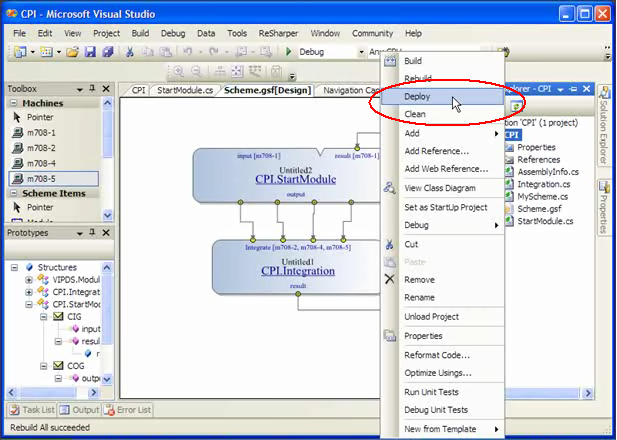Image resolution: width=617 pixels, height=440 pixels.
Task: Open the Solution Explorer side tab
Action: tap(604, 126)
